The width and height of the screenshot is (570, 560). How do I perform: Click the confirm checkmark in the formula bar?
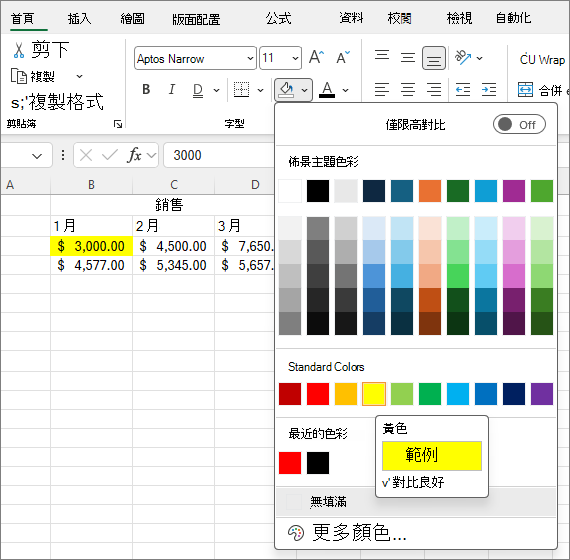point(110,155)
